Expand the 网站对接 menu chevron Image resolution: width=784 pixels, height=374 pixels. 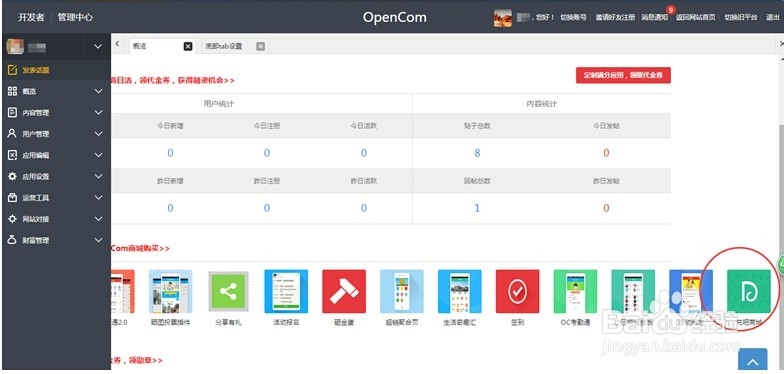click(x=98, y=219)
